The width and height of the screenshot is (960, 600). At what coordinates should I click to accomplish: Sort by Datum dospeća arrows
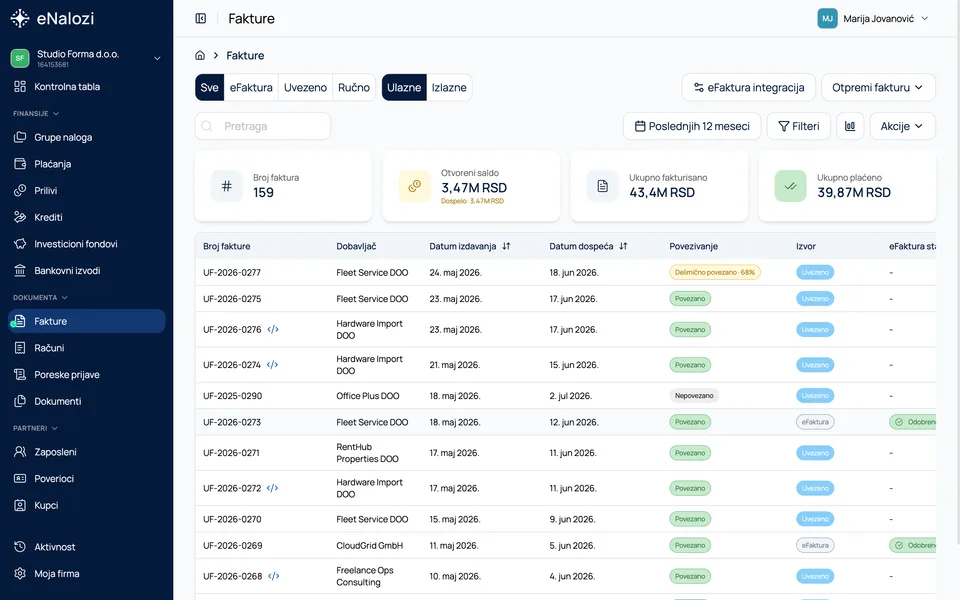click(623, 246)
